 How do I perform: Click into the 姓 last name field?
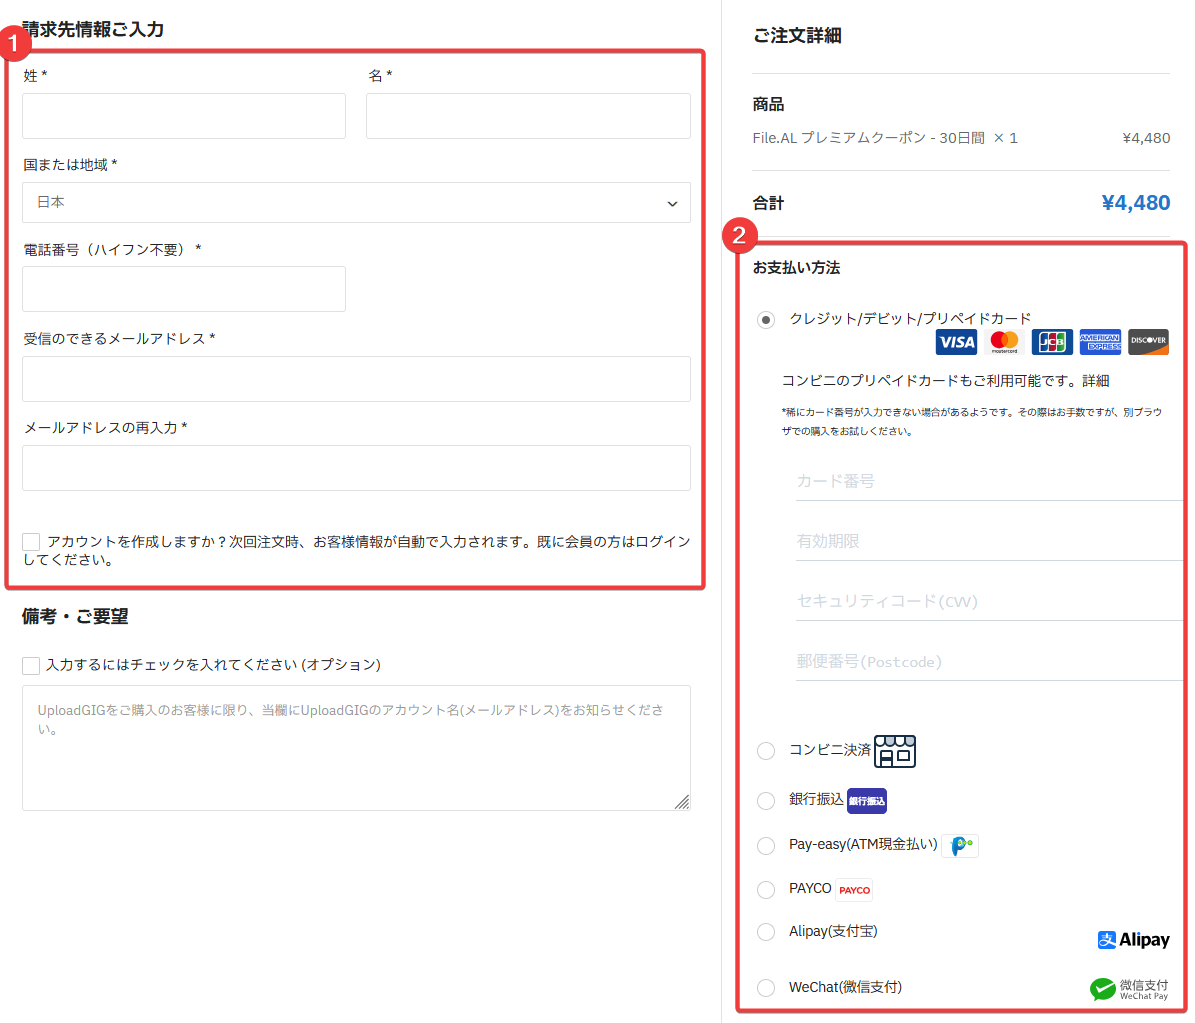pyautogui.click(x=184, y=117)
